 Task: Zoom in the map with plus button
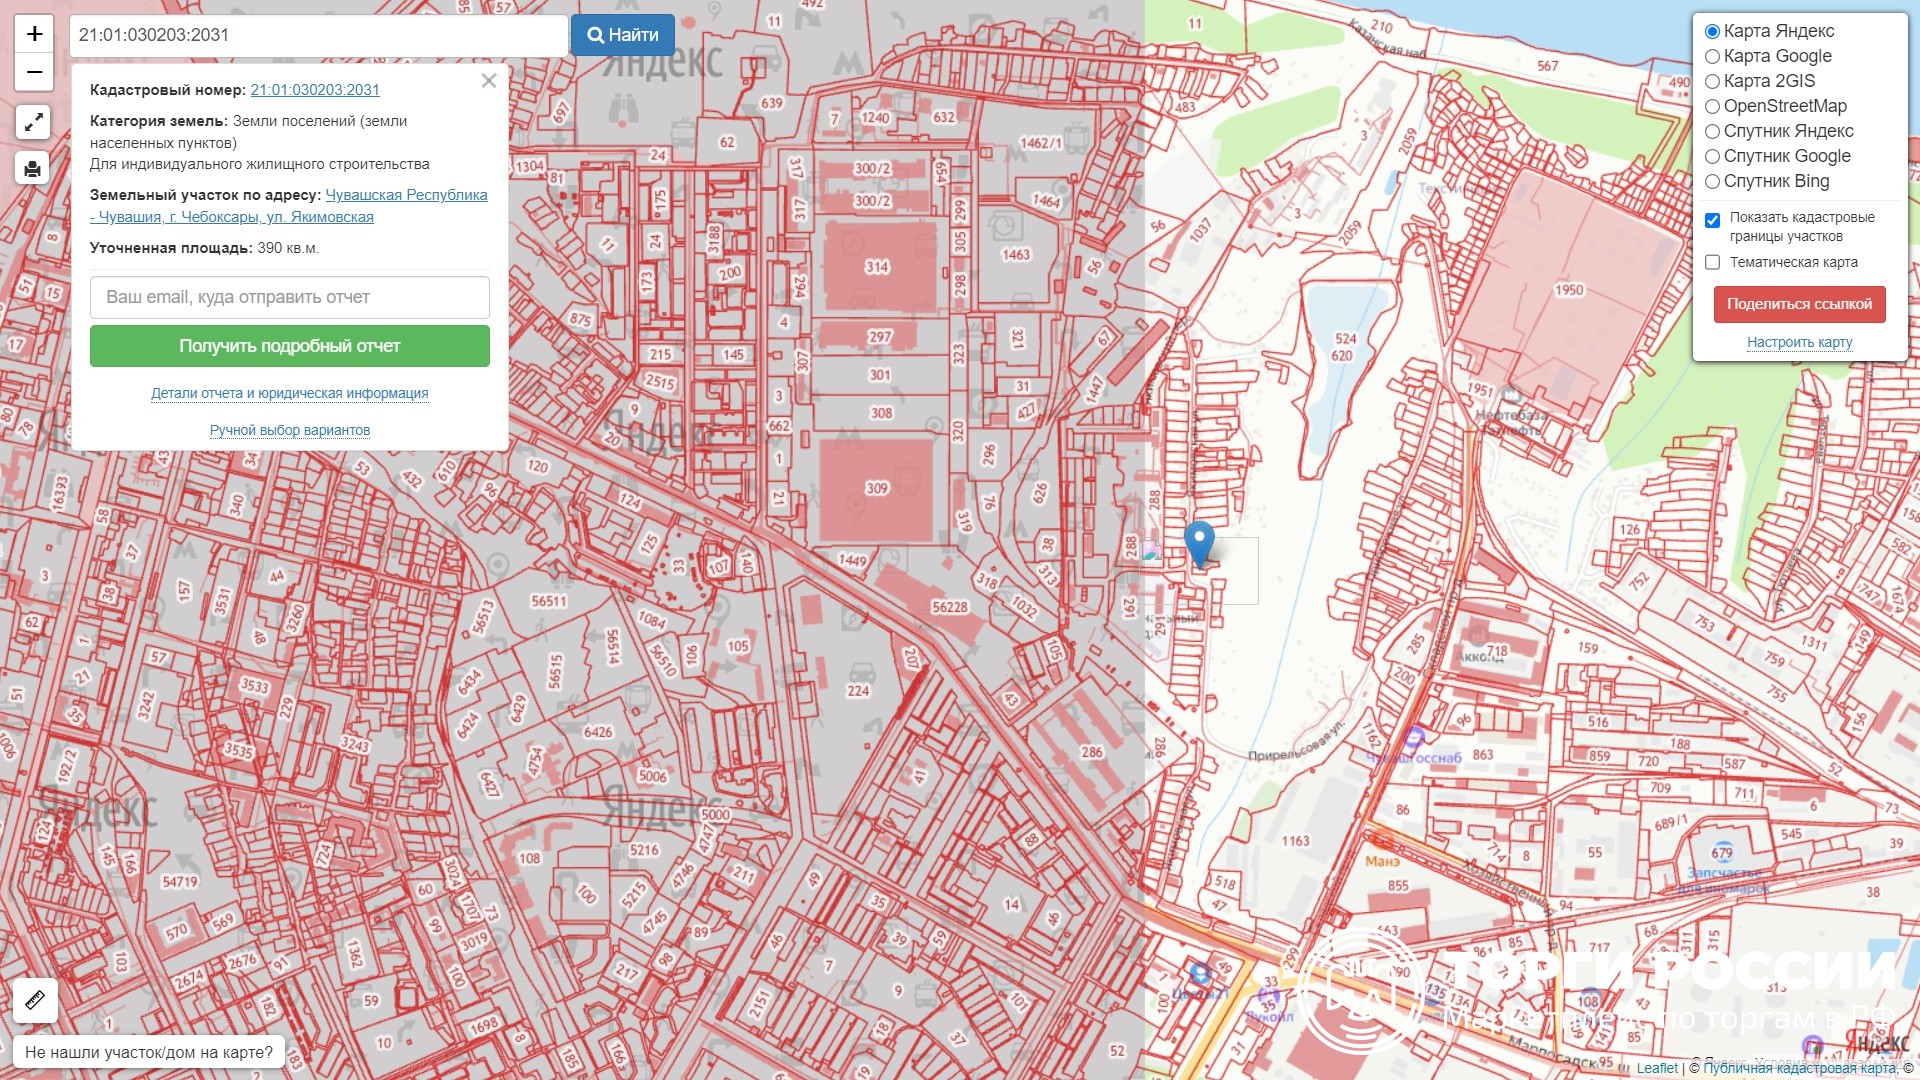tap(34, 34)
